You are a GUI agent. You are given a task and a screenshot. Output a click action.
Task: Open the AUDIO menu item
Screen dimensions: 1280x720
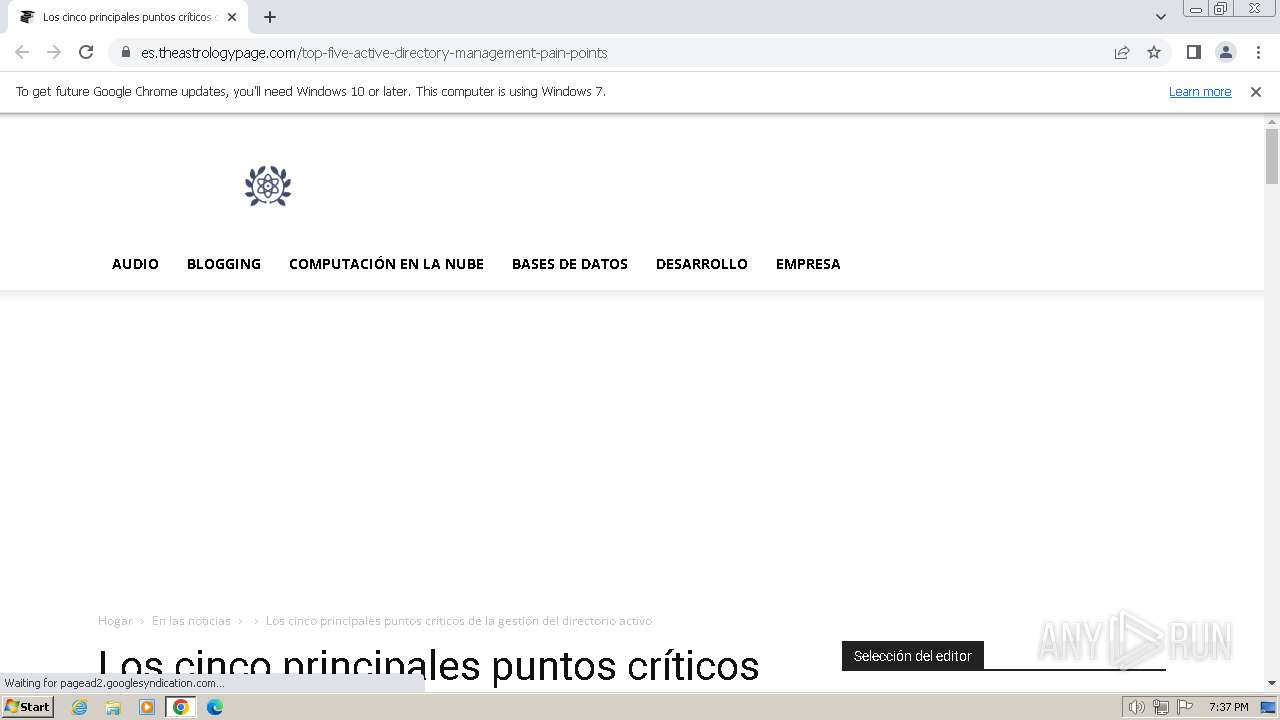[x=135, y=264]
